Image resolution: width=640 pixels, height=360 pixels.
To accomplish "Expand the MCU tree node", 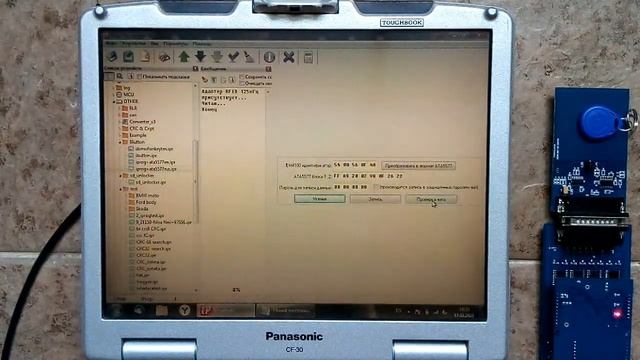I will [114, 94].
